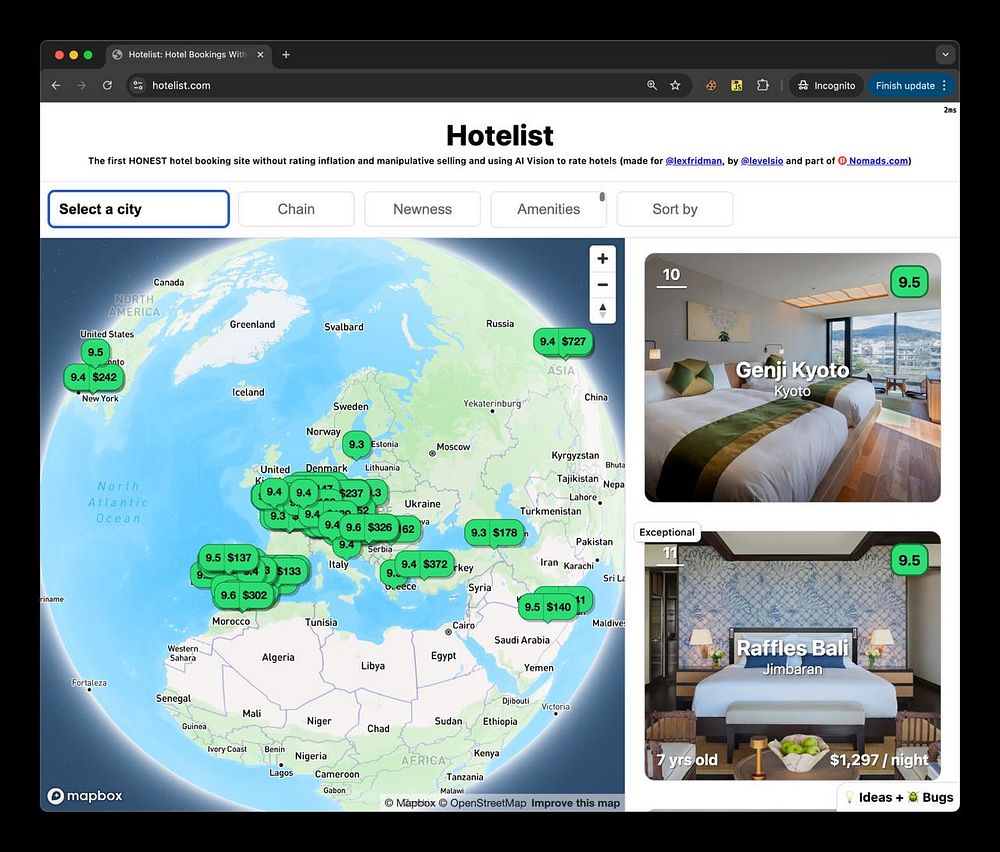The width and height of the screenshot is (1000, 852).
Task: Click the 9.5 rating badge on Genji Kyoto
Action: [x=909, y=282]
